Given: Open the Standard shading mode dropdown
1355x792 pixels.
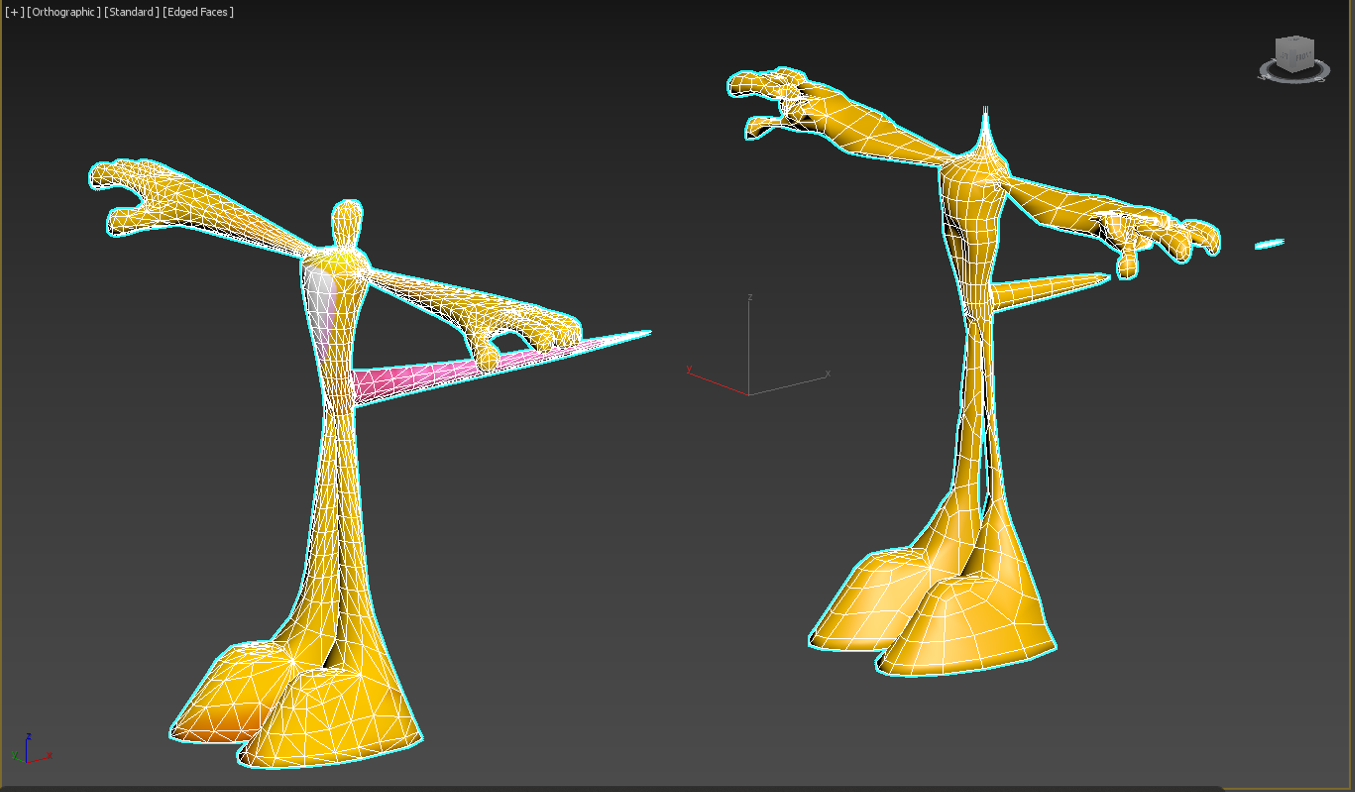Looking at the screenshot, I should 131,12.
